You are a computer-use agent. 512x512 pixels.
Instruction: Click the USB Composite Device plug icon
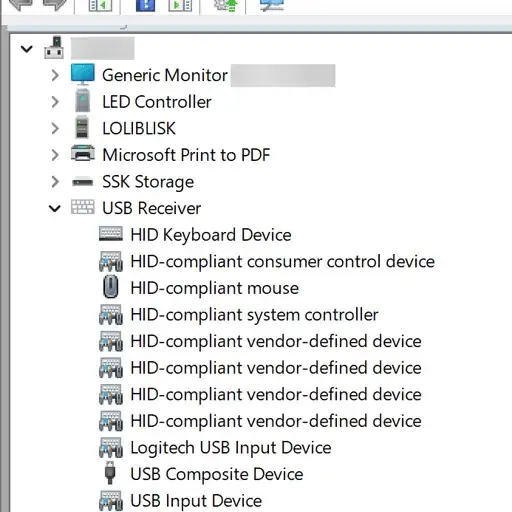[110, 473]
